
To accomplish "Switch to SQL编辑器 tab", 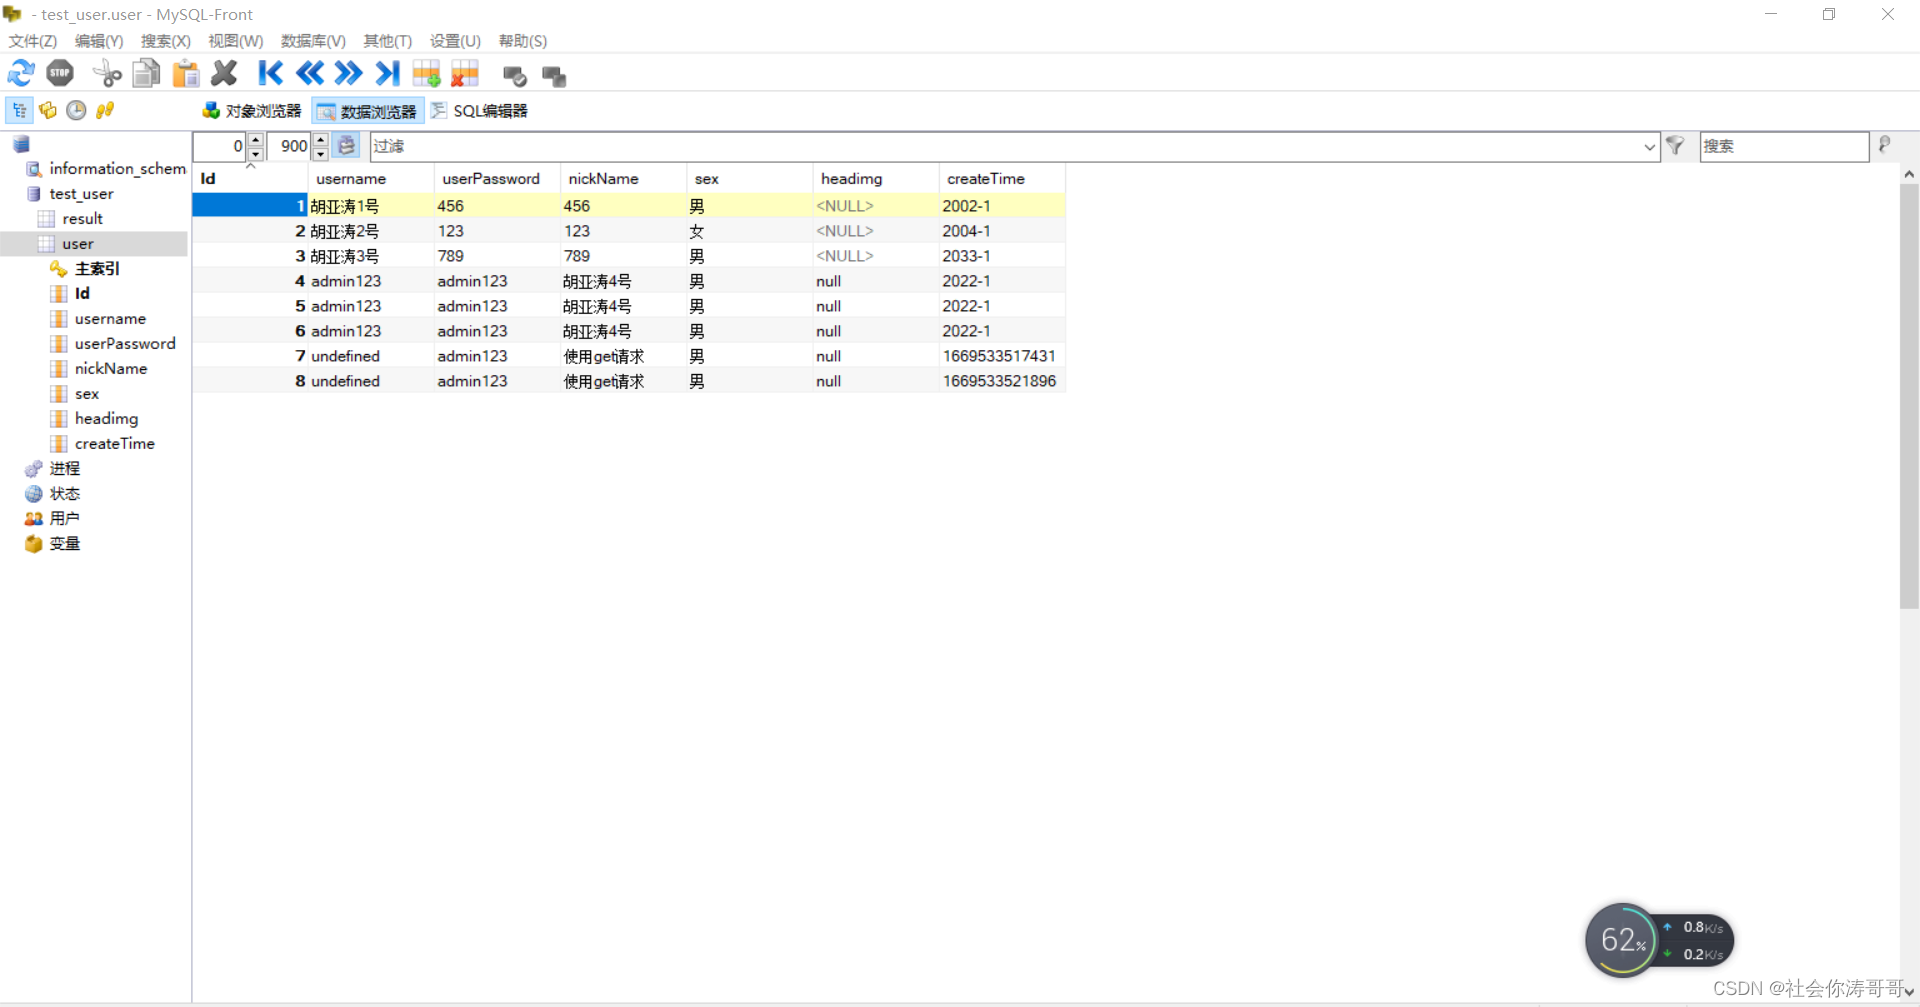I will coord(479,111).
